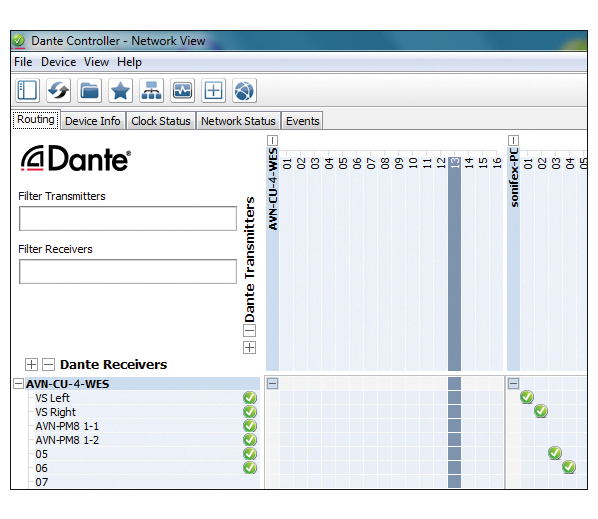Collapse the AVN-CU-4-WES receiver tree node
Viewport: 598px width, 519px height.
(x=18, y=384)
